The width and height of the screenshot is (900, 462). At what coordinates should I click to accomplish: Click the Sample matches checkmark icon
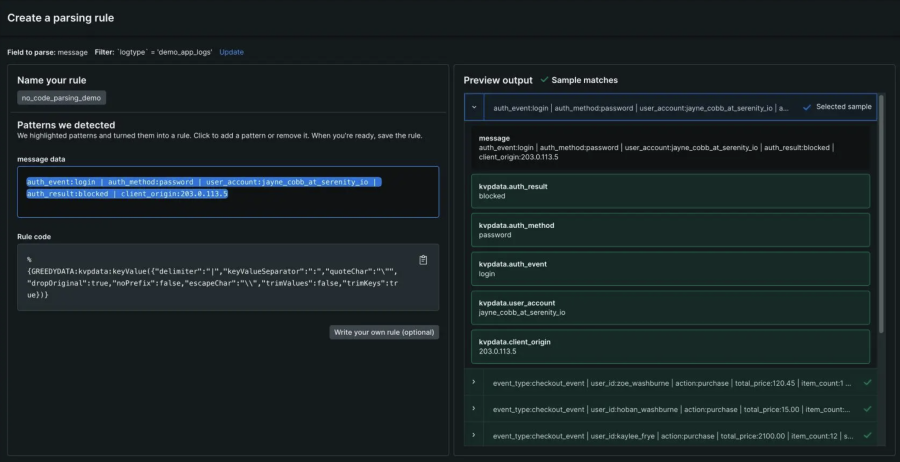pyautogui.click(x=544, y=80)
